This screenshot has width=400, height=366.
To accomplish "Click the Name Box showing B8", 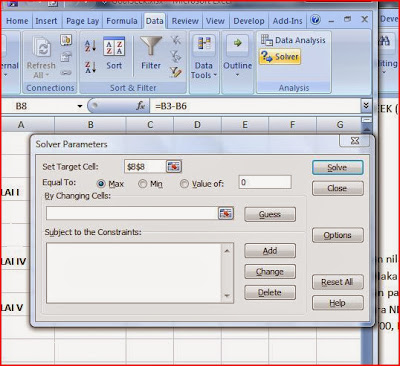I will [38, 106].
